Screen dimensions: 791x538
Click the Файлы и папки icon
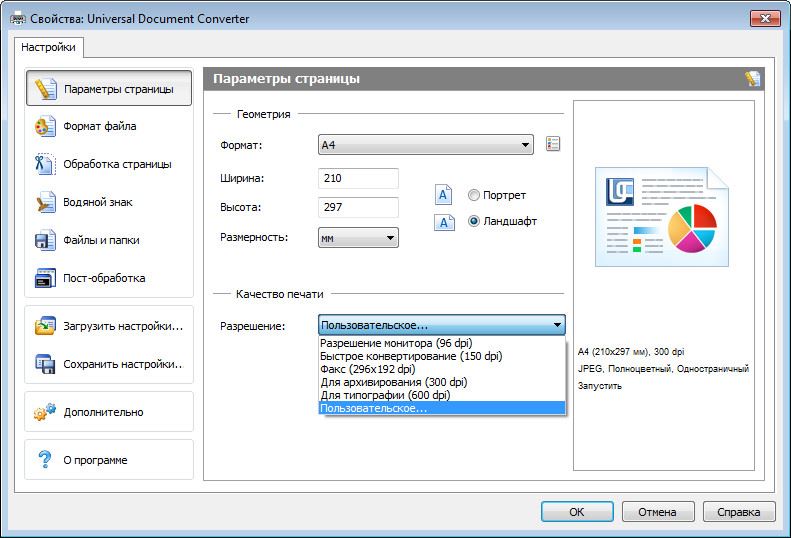click(45, 241)
